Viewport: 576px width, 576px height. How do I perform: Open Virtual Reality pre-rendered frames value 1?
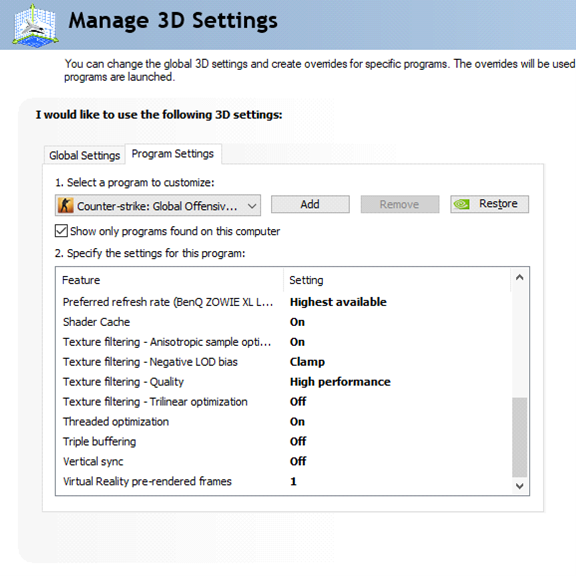click(293, 481)
